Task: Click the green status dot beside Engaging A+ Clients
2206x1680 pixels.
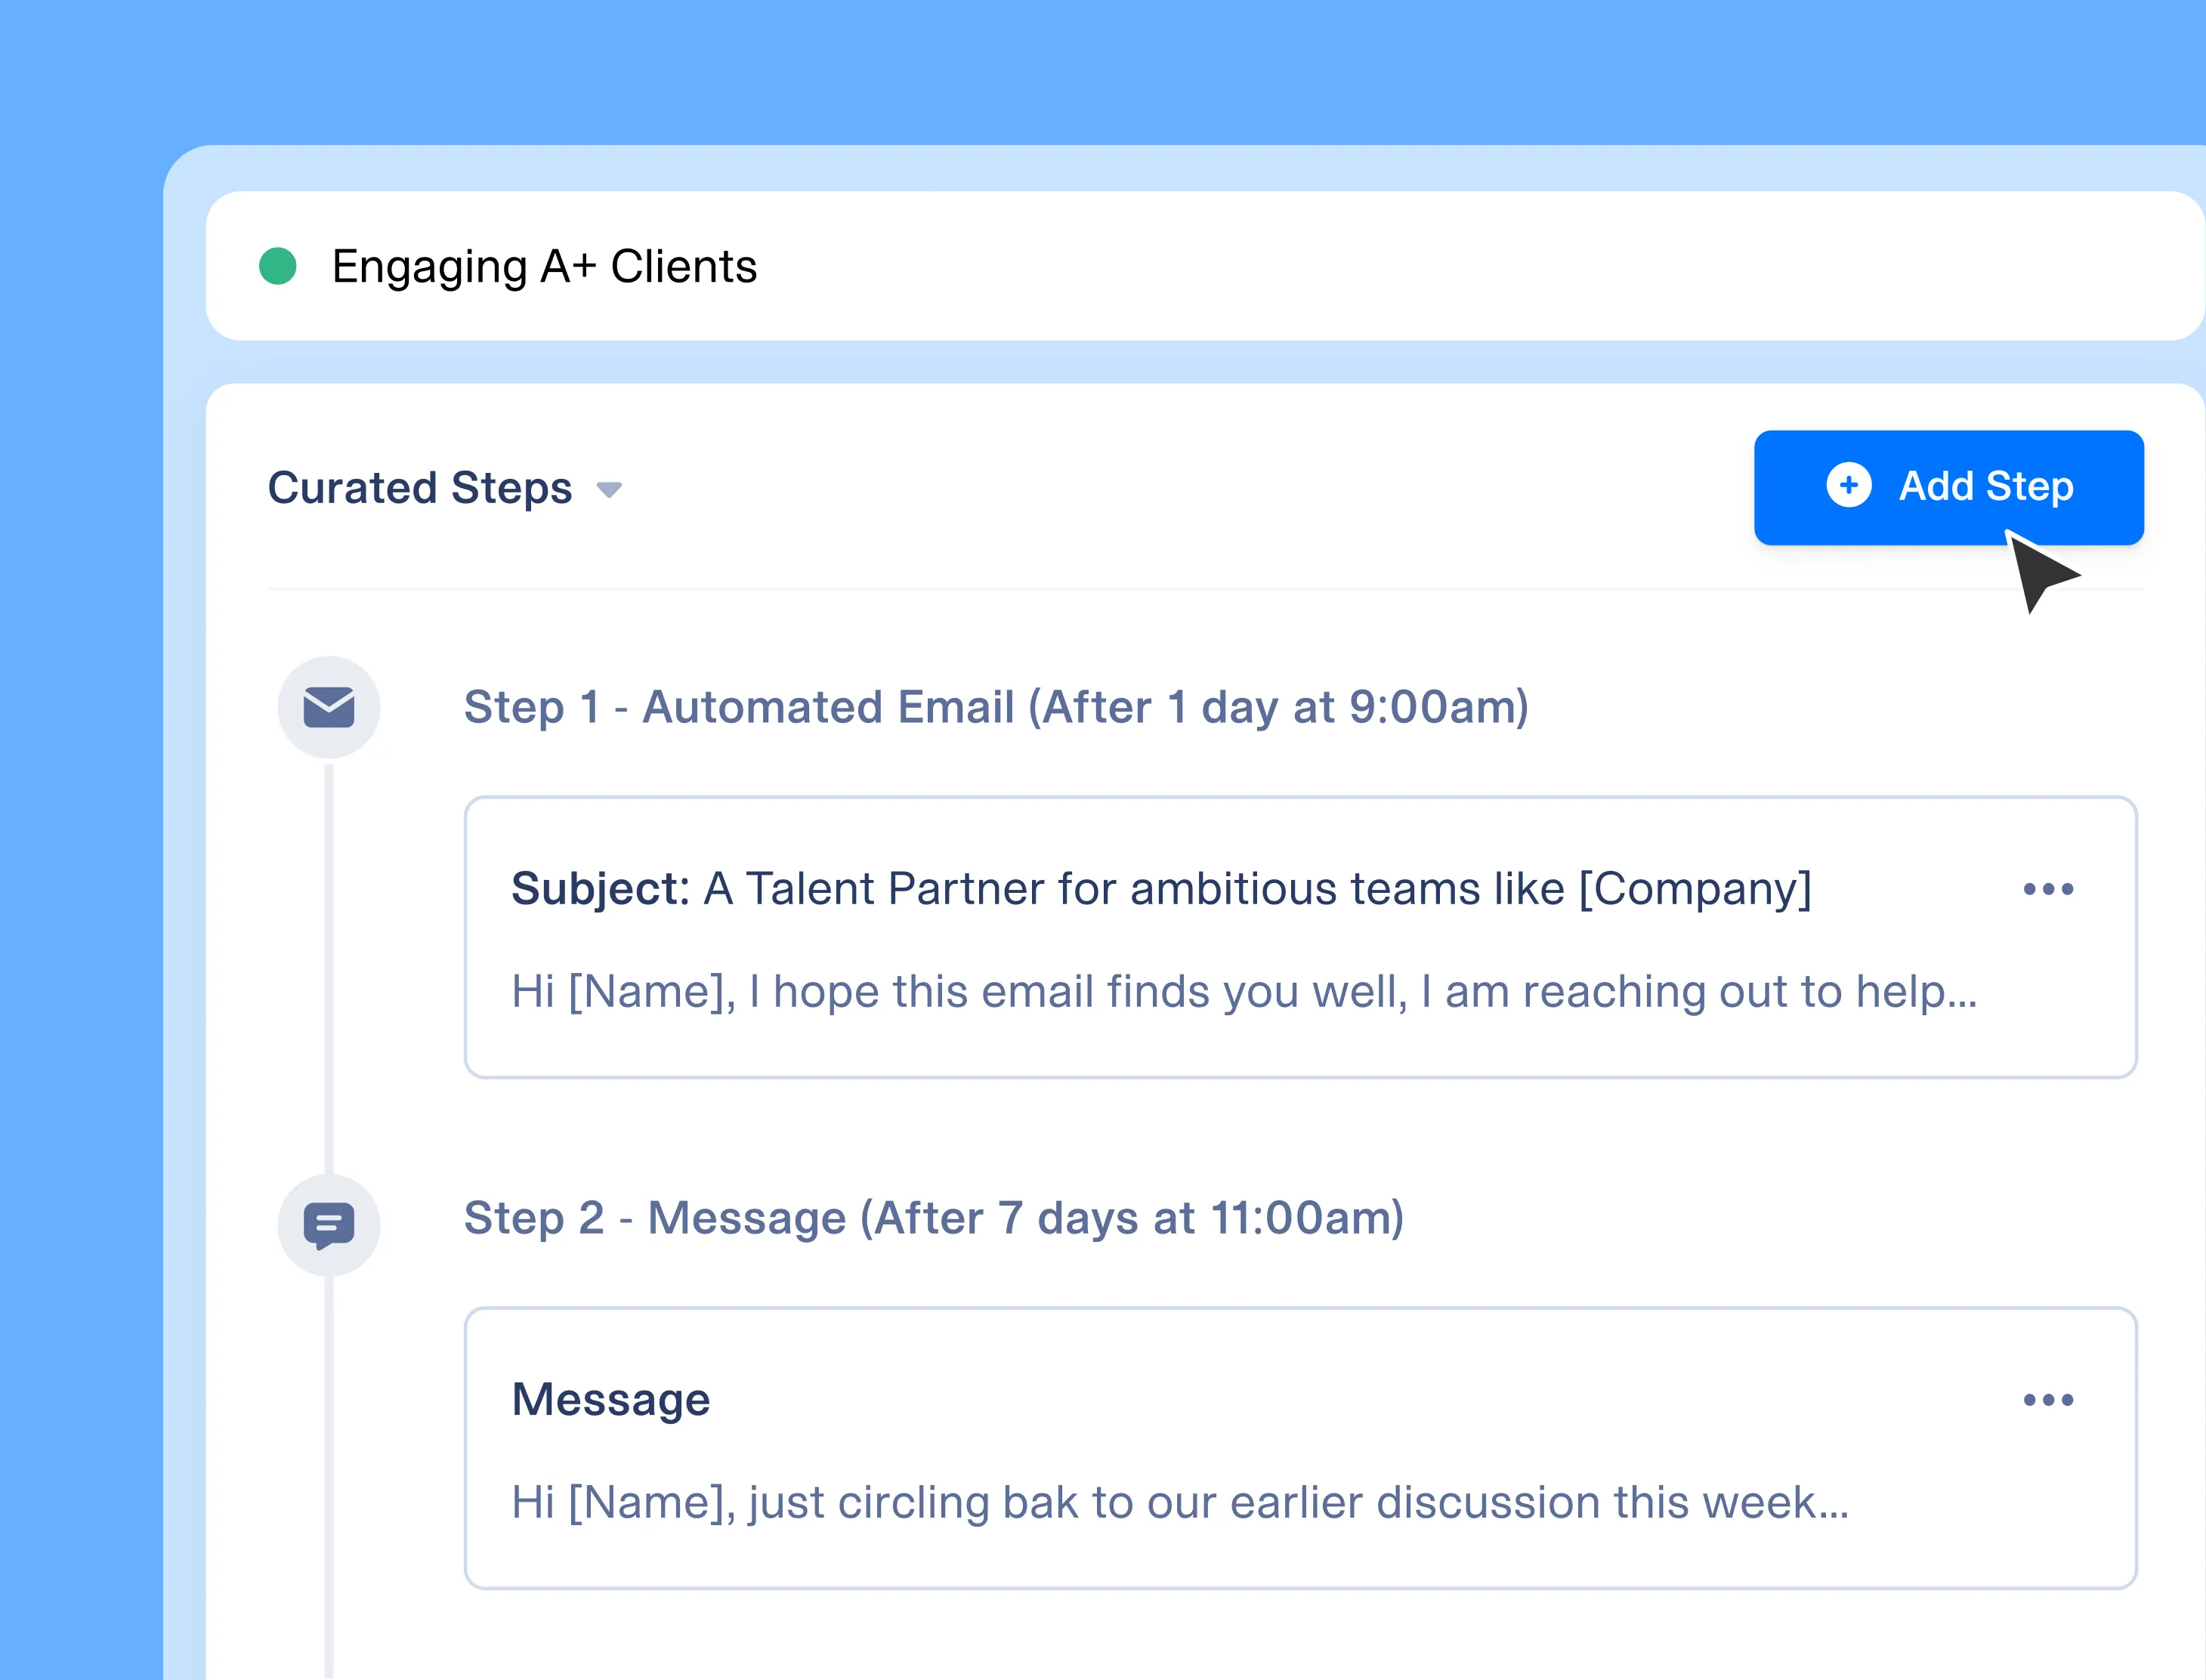Action: (x=278, y=266)
